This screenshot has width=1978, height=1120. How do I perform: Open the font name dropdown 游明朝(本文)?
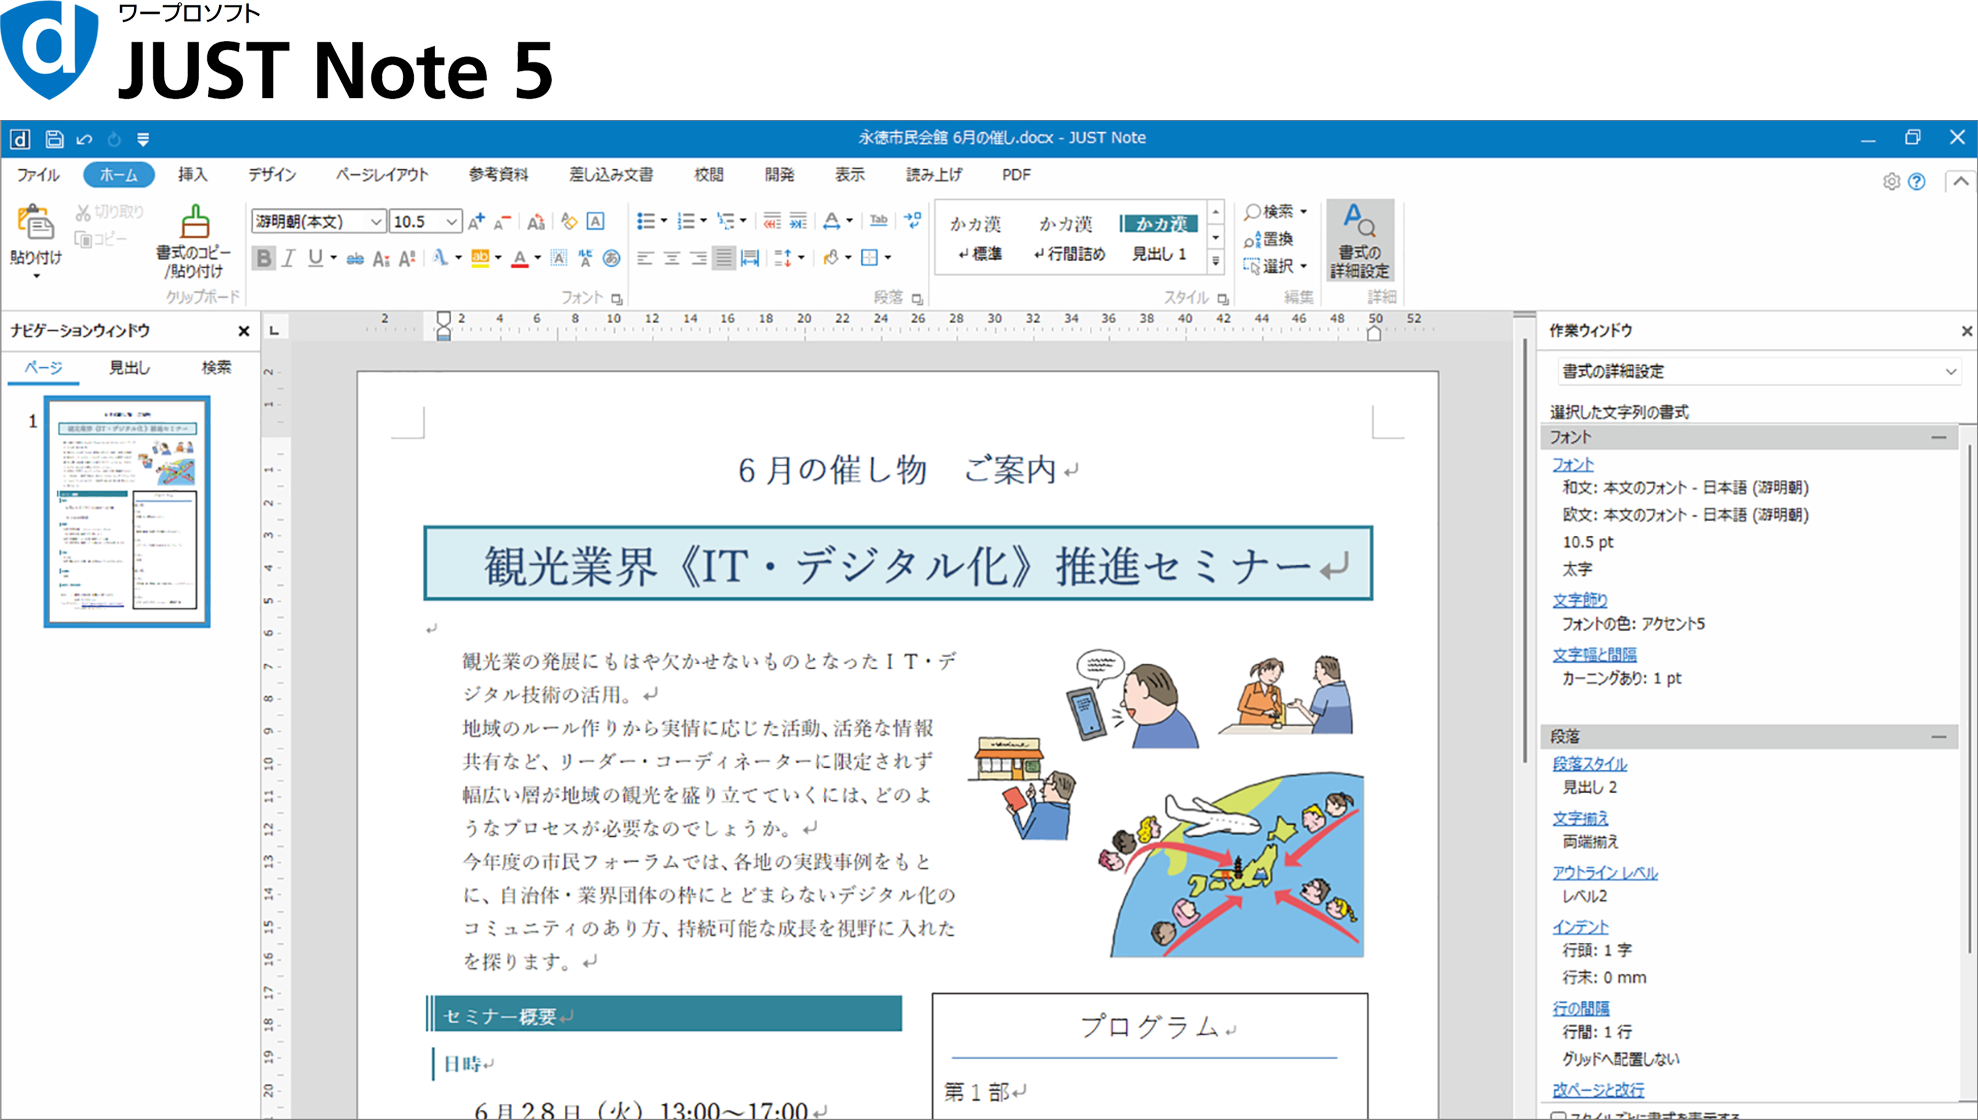click(376, 222)
